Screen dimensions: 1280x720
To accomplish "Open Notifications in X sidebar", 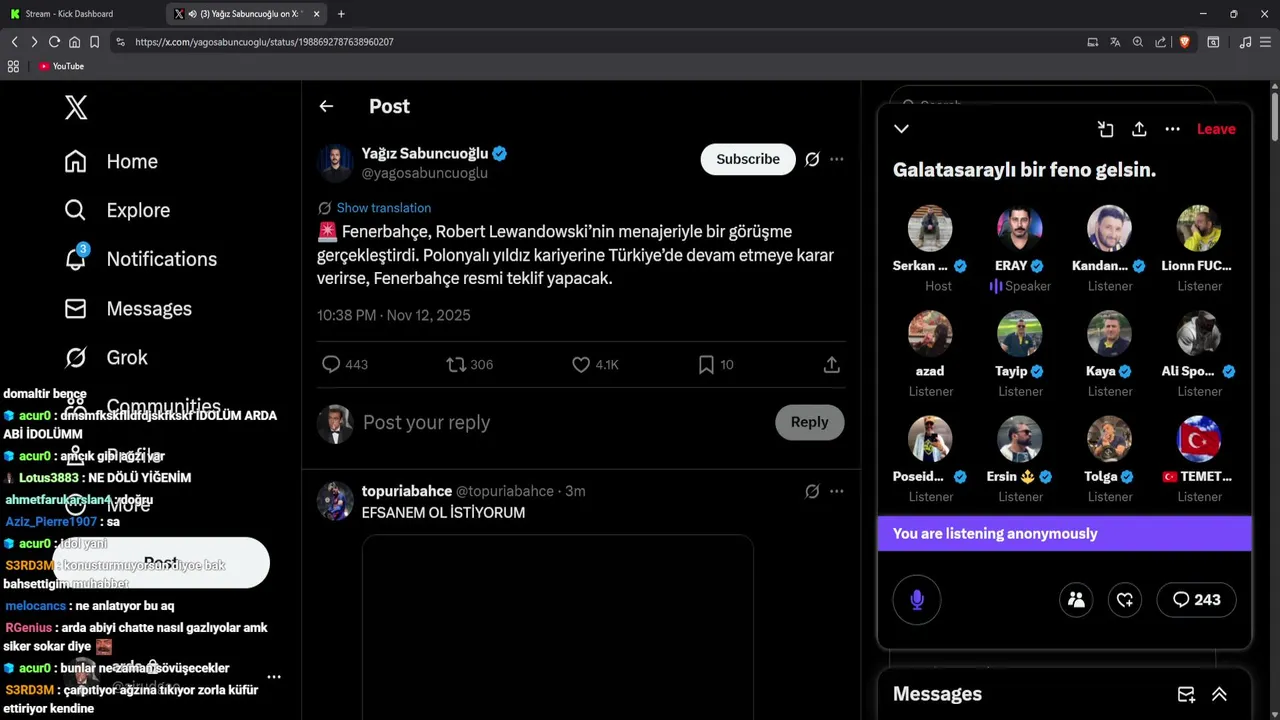I will click(140, 259).
